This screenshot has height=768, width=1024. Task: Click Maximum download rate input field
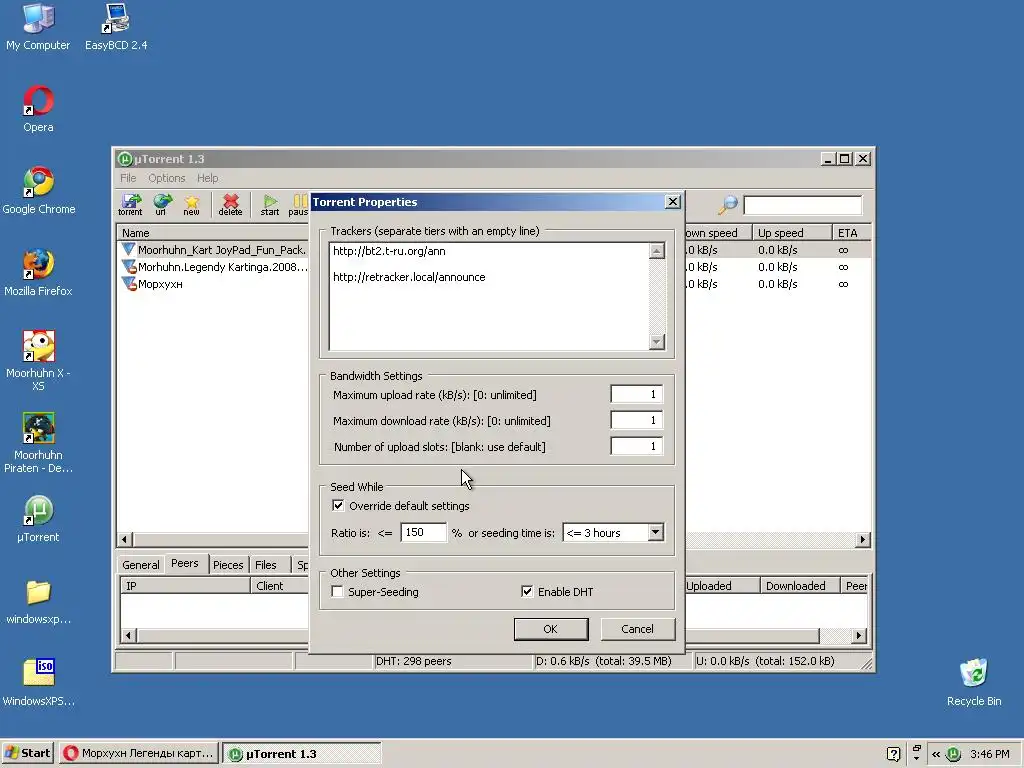[x=636, y=421]
